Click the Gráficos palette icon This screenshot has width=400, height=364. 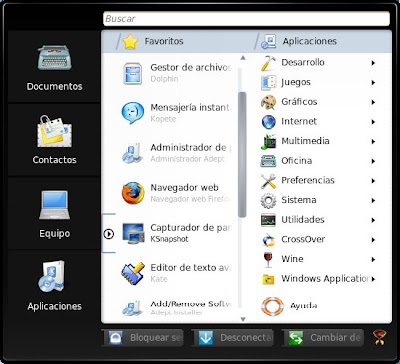pos(268,102)
